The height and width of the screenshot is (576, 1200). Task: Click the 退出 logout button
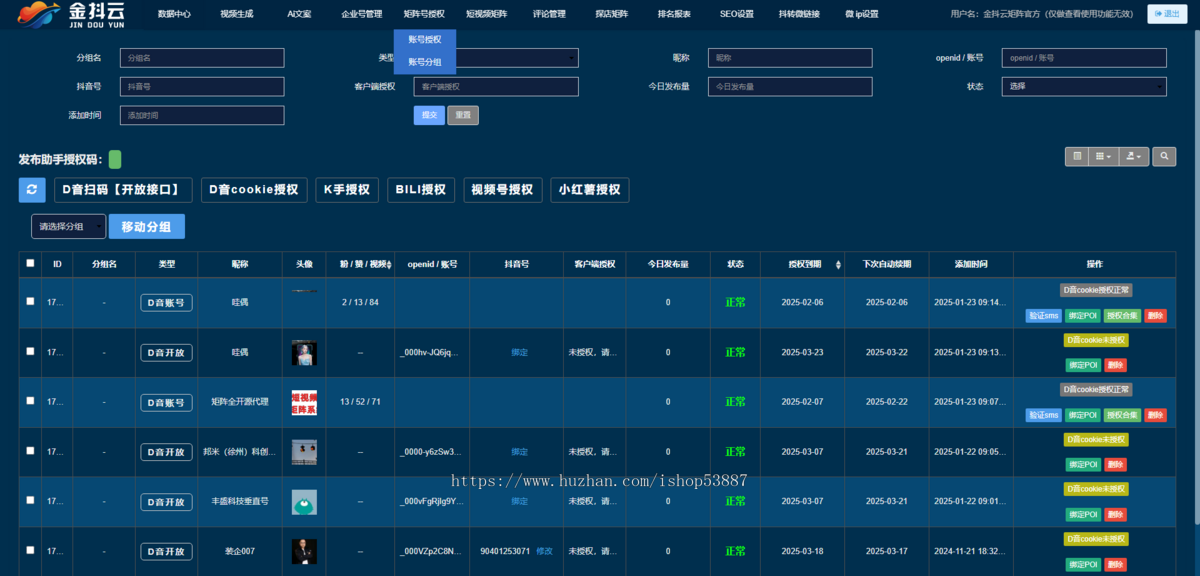pyautogui.click(x=1168, y=14)
